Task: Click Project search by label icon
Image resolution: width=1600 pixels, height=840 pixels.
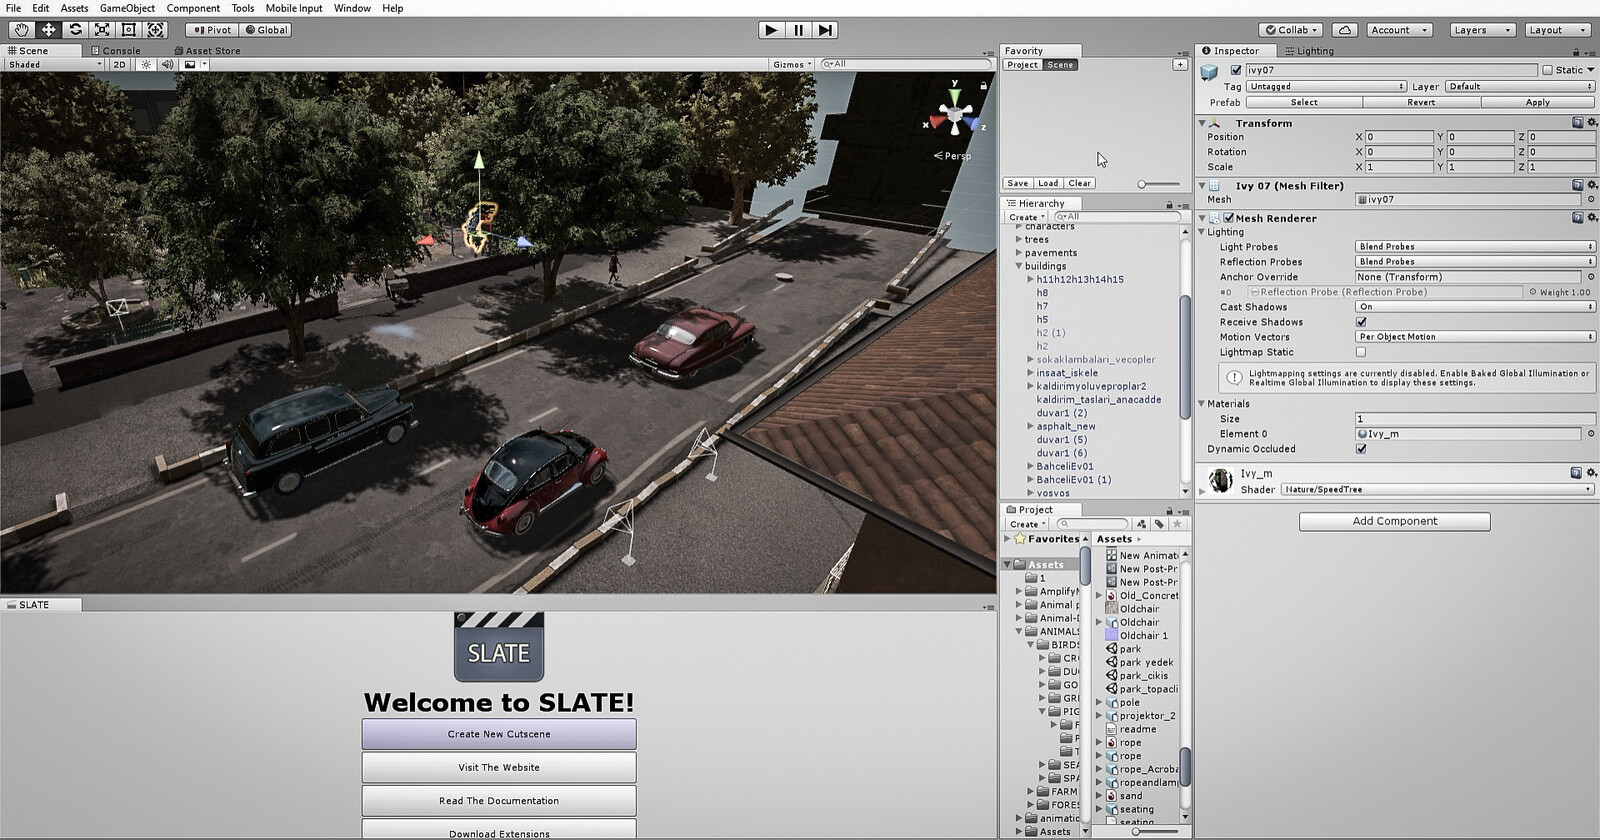Action: [1159, 523]
